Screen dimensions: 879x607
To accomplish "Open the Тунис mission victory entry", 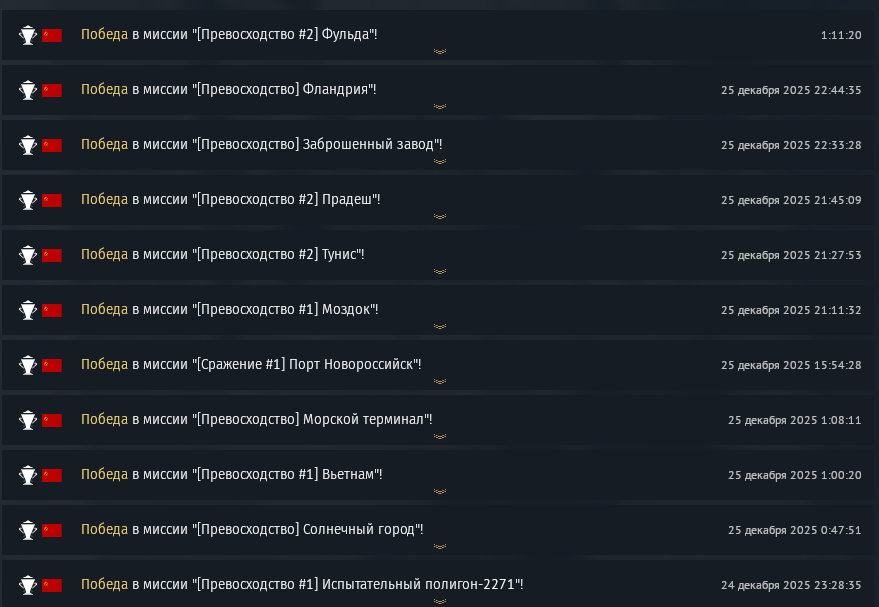I will pyautogui.click(x=223, y=255).
